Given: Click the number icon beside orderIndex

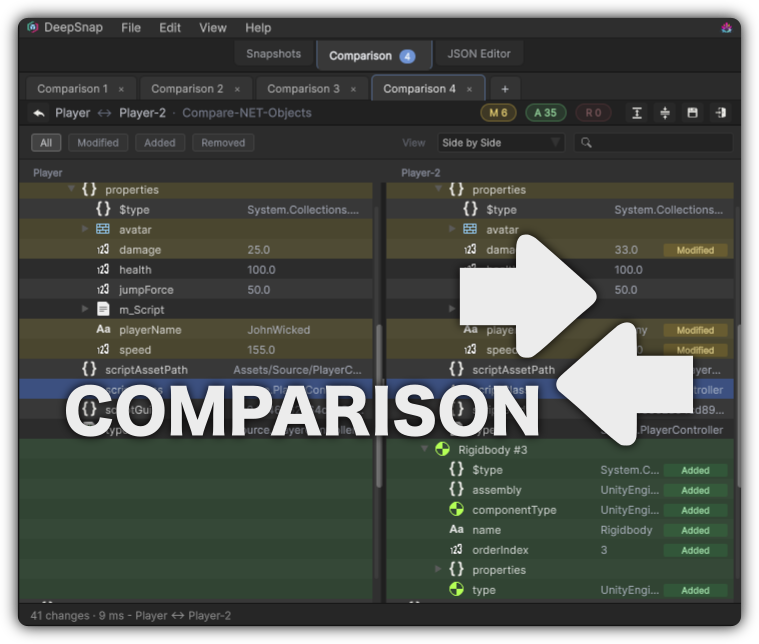Looking at the screenshot, I should 456,550.
